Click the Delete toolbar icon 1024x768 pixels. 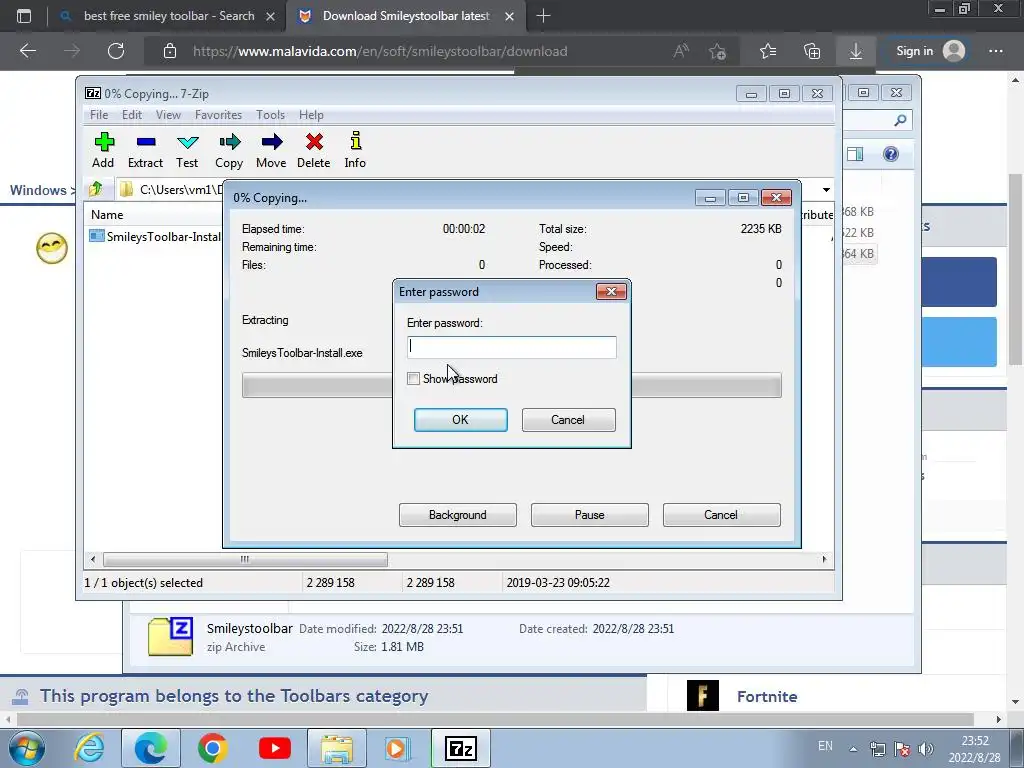click(x=313, y=150)
